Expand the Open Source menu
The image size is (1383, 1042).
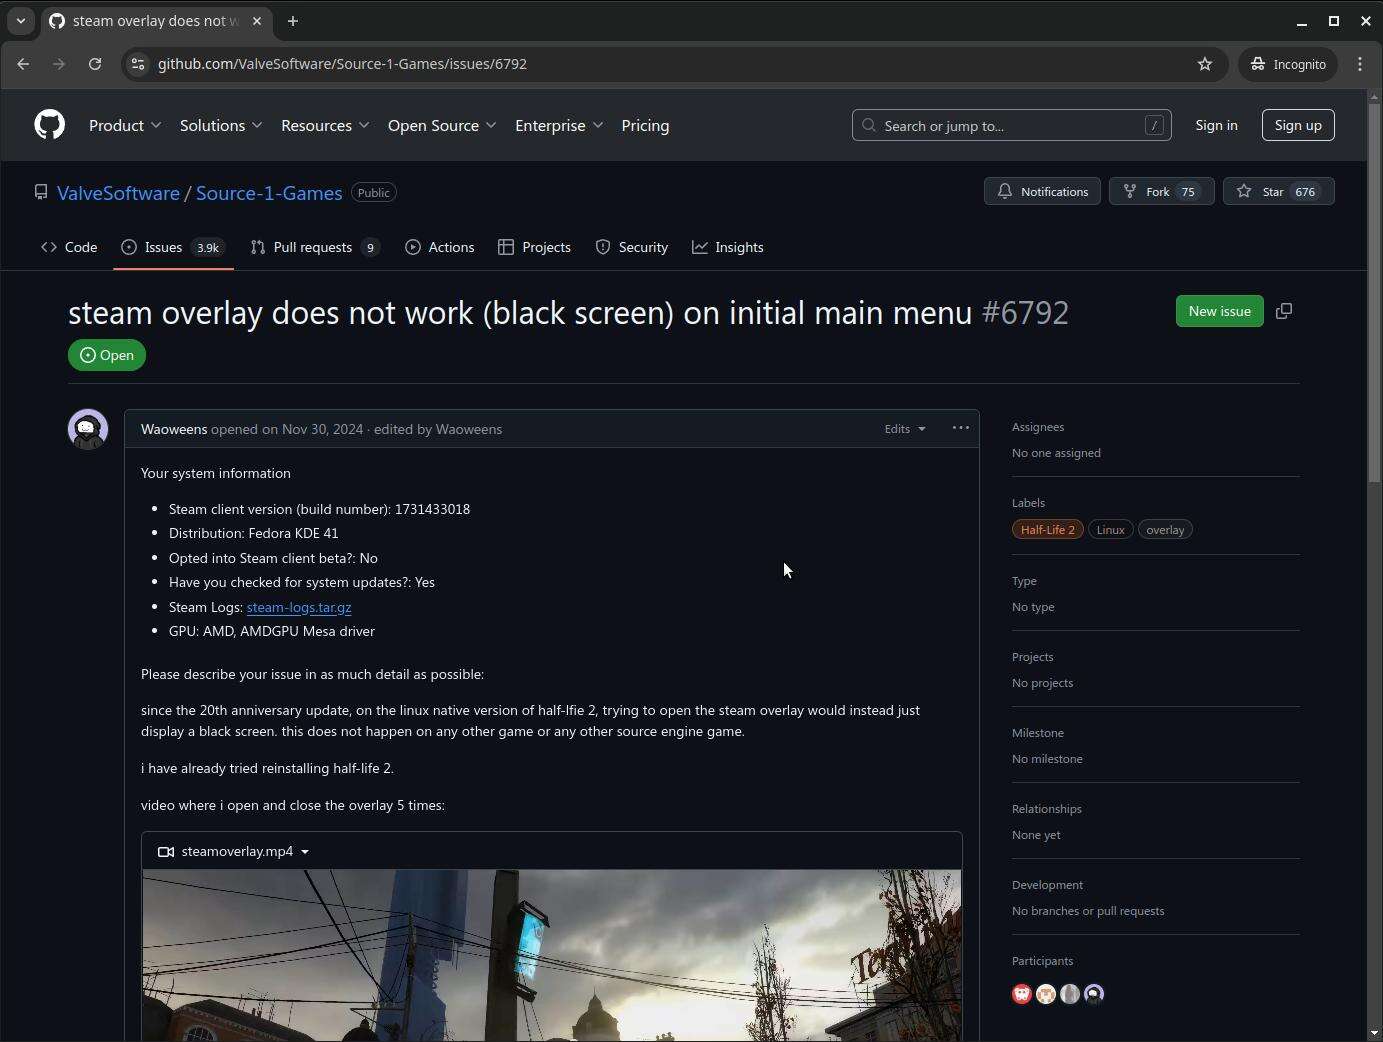click(441, 126)
